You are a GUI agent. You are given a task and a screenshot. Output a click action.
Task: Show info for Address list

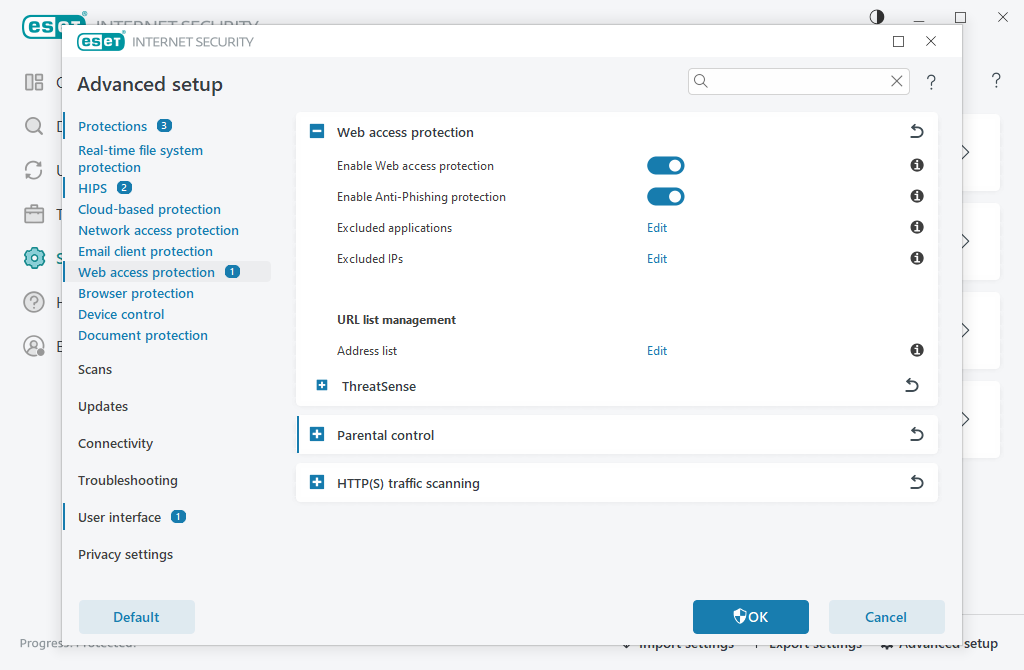[x=917, y=350]
